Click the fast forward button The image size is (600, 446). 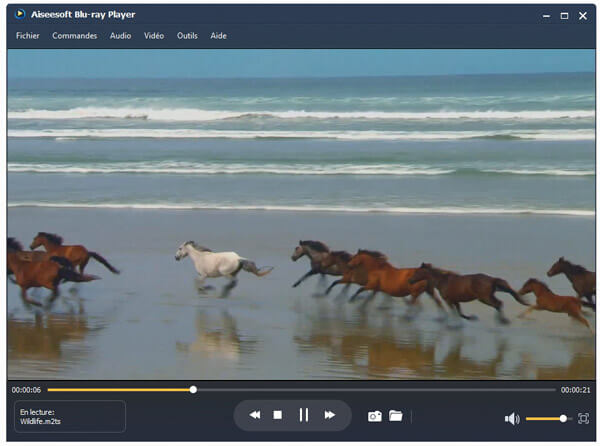329,415
